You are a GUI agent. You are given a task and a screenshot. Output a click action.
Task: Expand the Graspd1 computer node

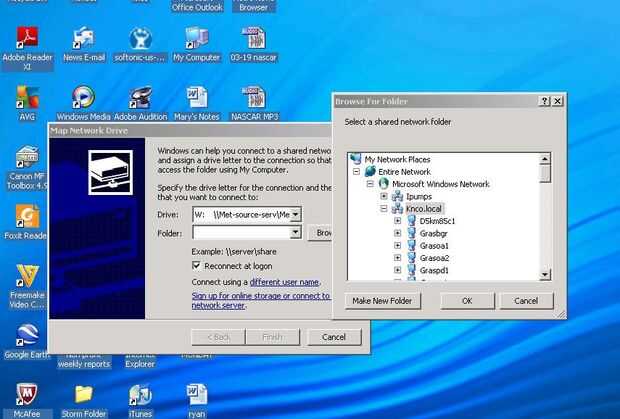[x=398, y=270]
